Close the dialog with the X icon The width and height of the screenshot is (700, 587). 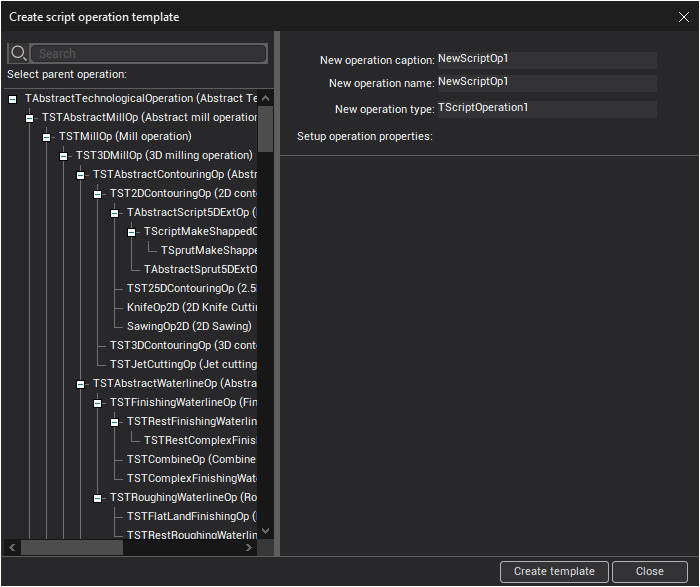683,15
